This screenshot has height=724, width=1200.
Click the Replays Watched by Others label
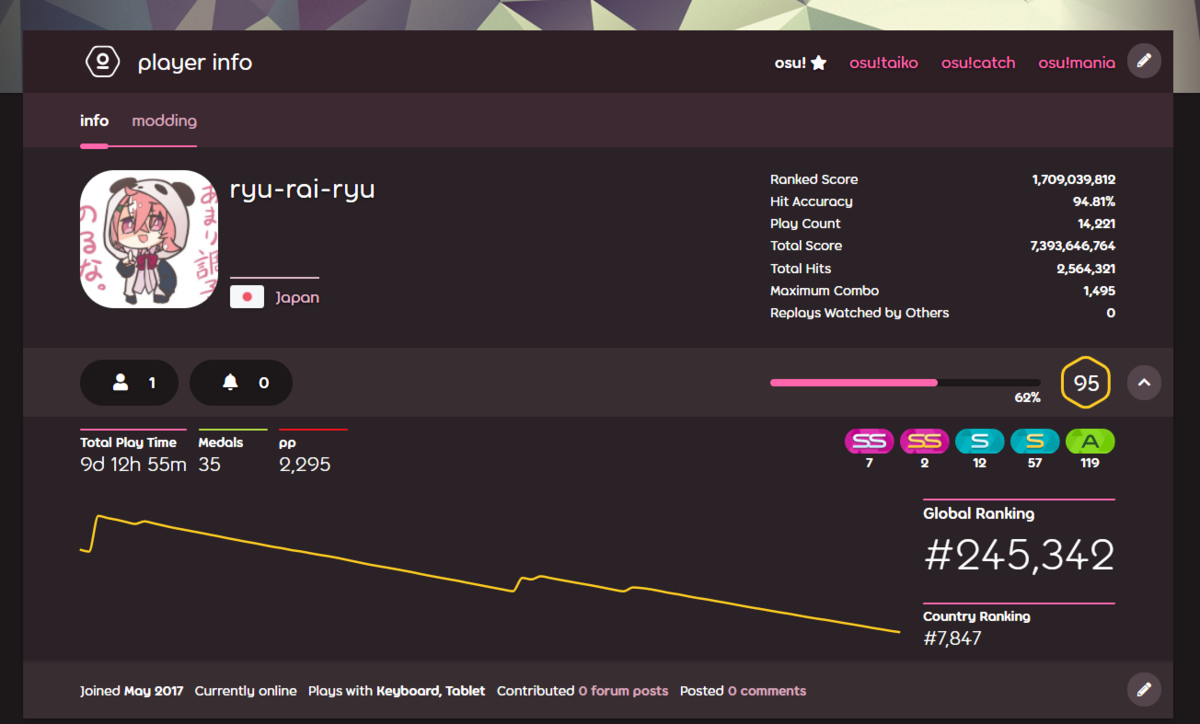coord(859,313)
